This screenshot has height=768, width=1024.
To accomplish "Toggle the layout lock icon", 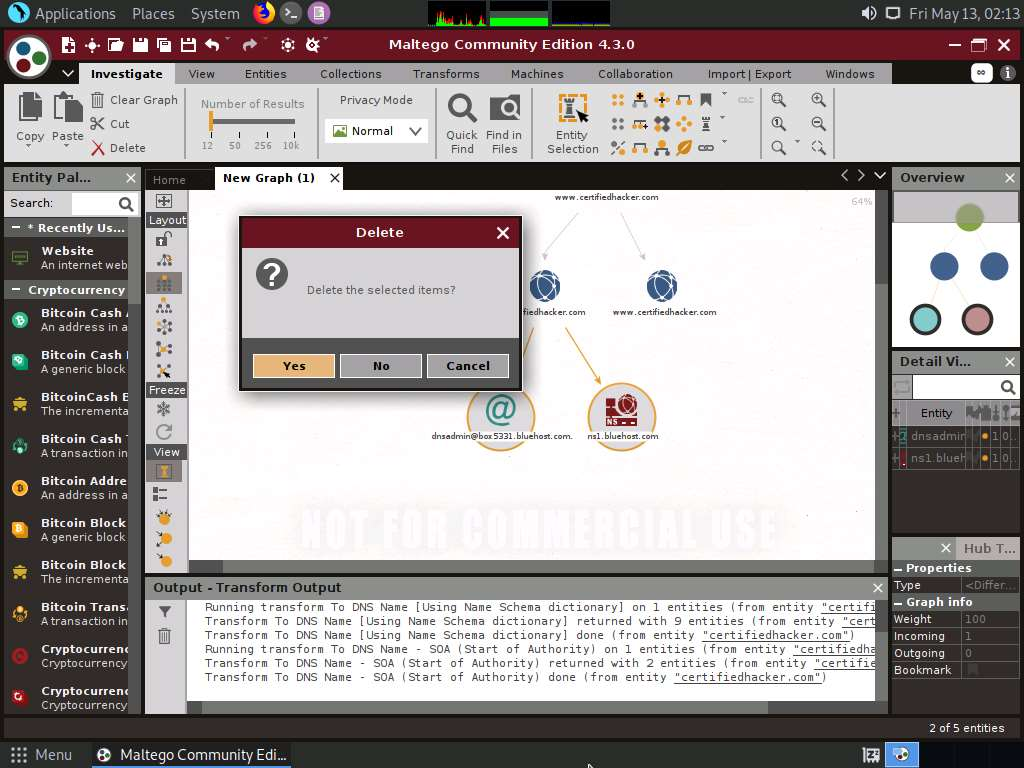I will click(163, 240).
